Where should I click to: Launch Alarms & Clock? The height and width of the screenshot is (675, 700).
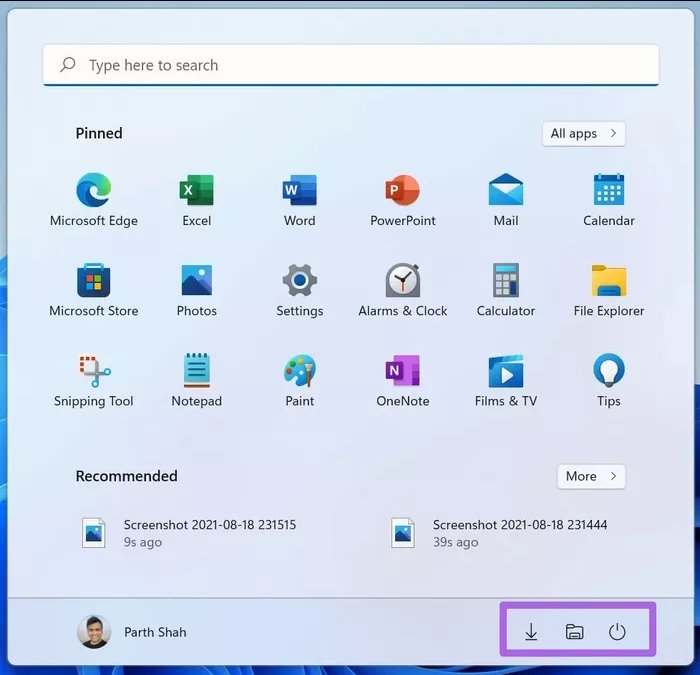point(403,291)
